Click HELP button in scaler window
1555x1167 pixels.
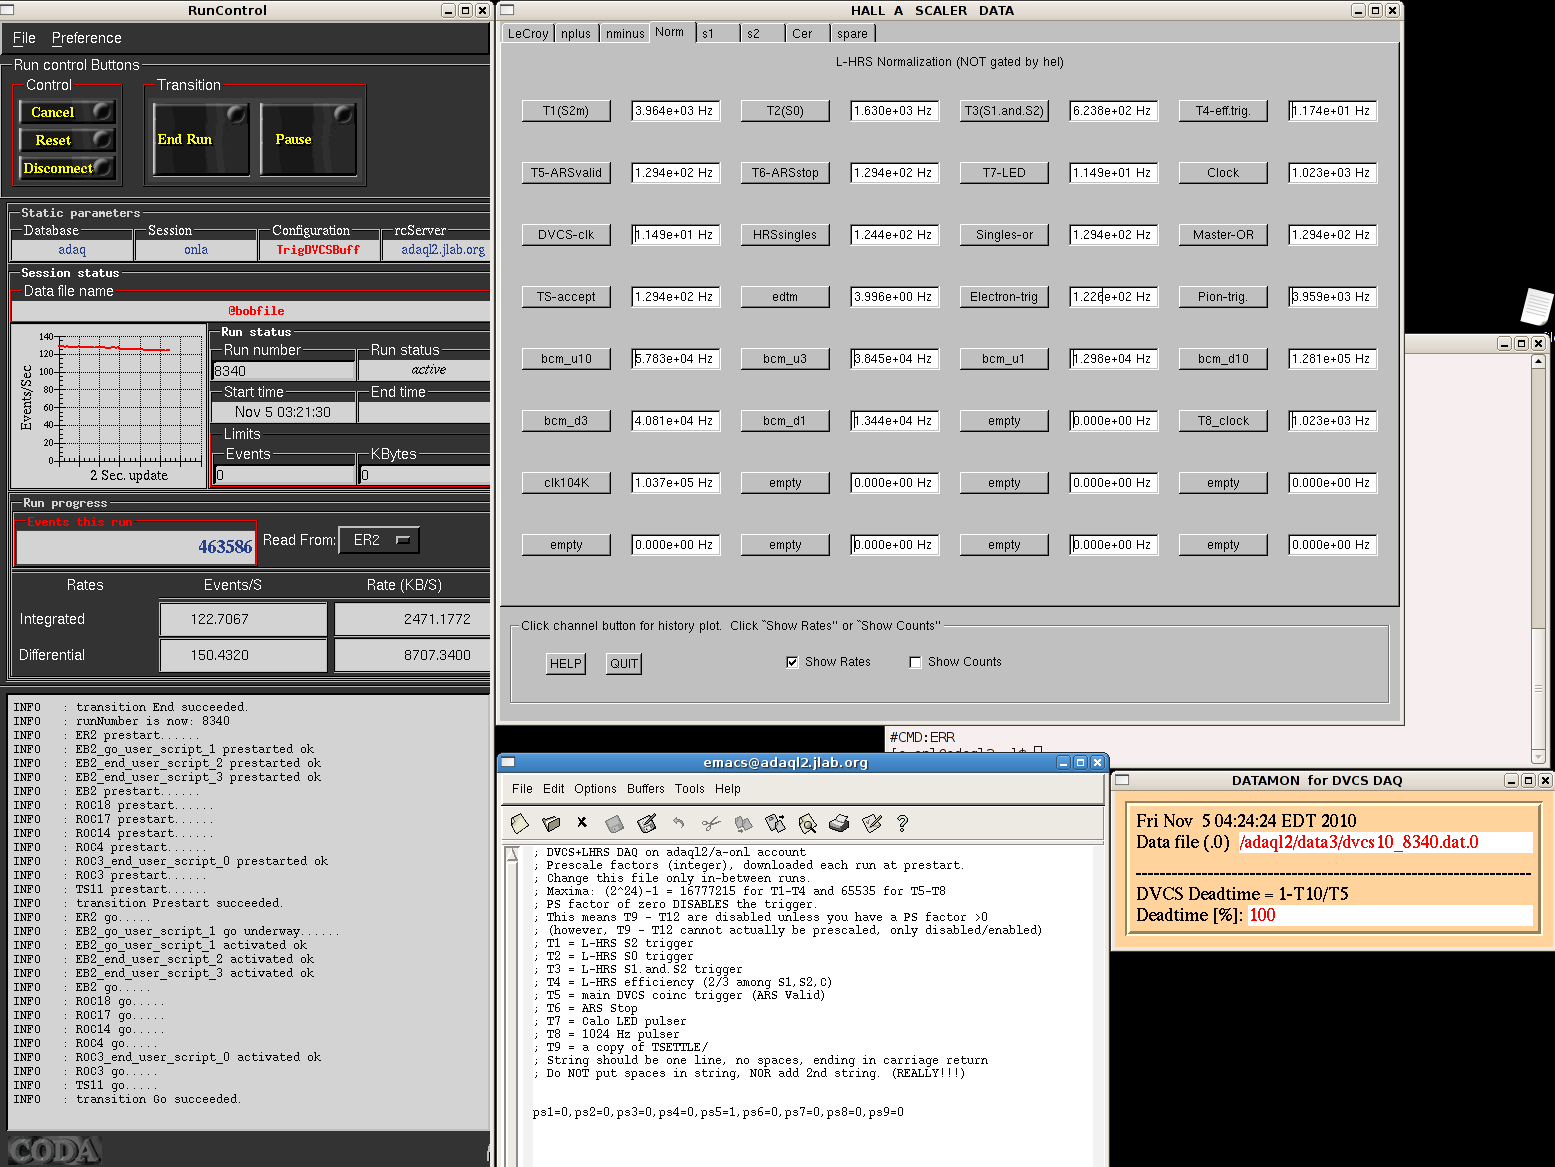[x=566, y=664]
